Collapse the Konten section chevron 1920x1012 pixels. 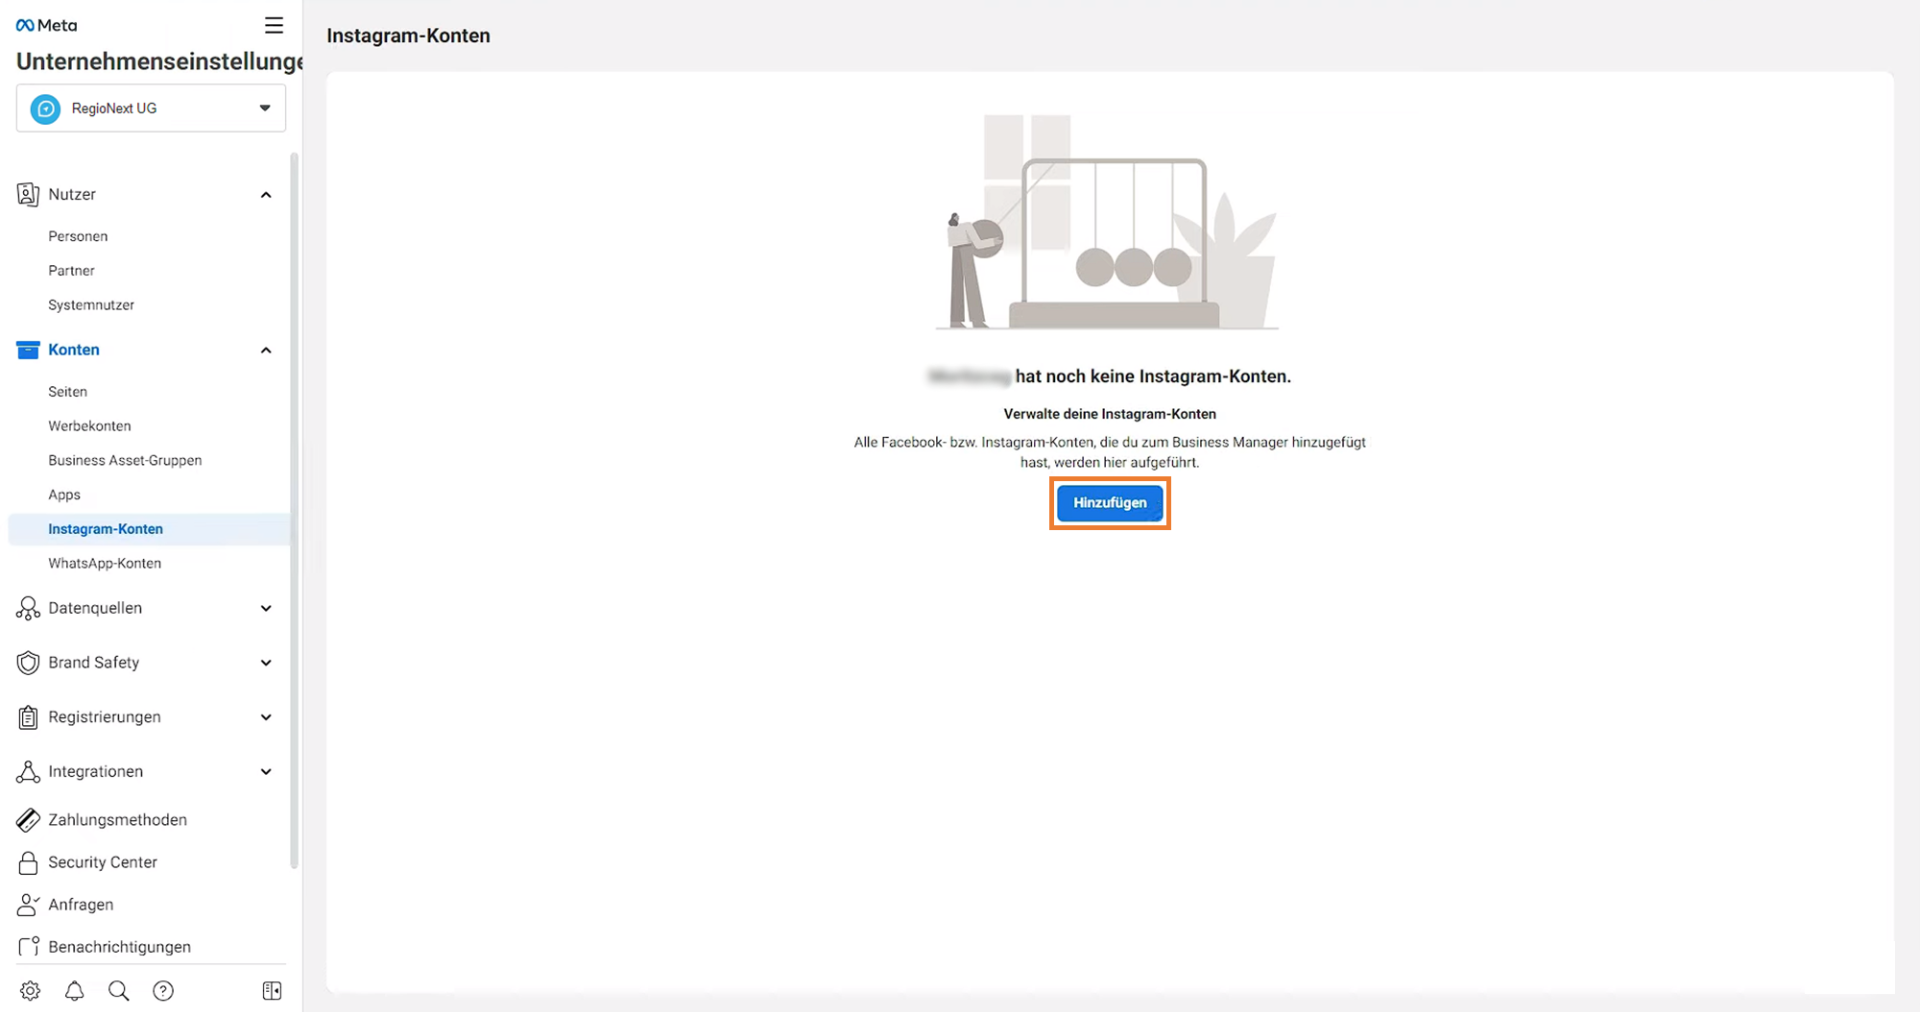pos(266,350)
